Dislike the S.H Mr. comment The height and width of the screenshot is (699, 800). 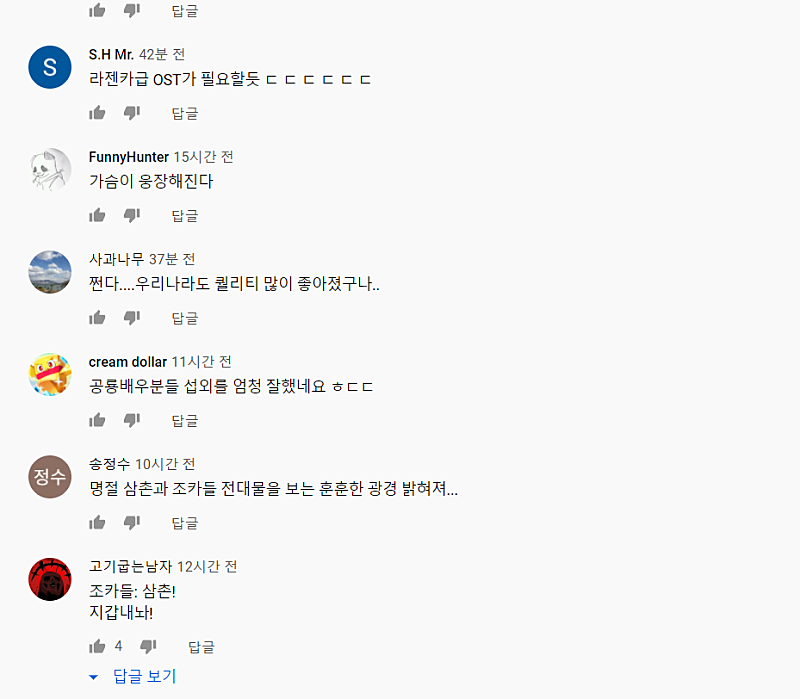tap(131, 113)
